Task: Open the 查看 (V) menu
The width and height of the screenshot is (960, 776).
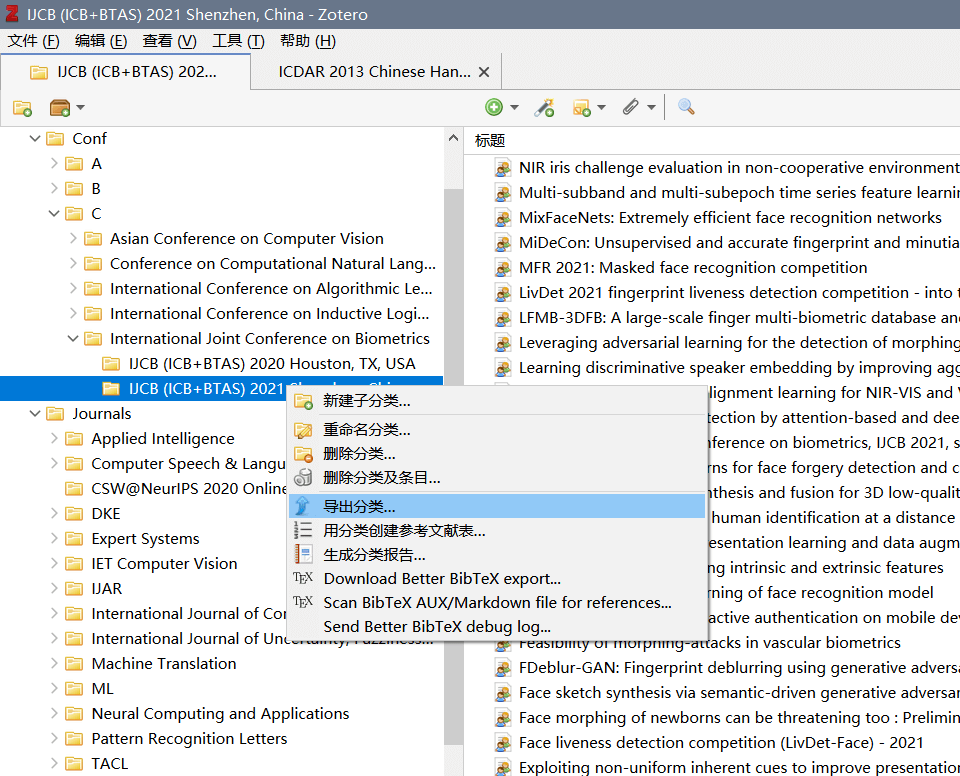Action: (170, 41)
